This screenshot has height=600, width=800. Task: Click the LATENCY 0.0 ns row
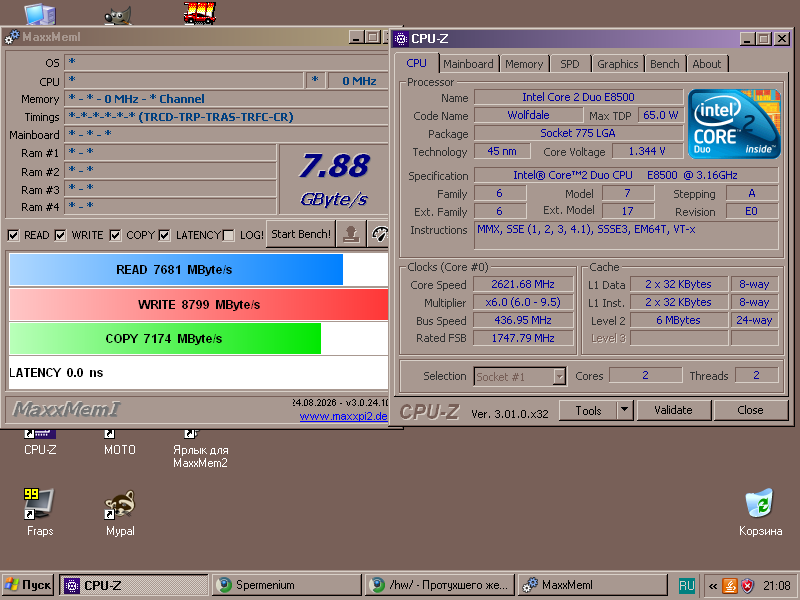pyautogui.click(x=198, y=372)
